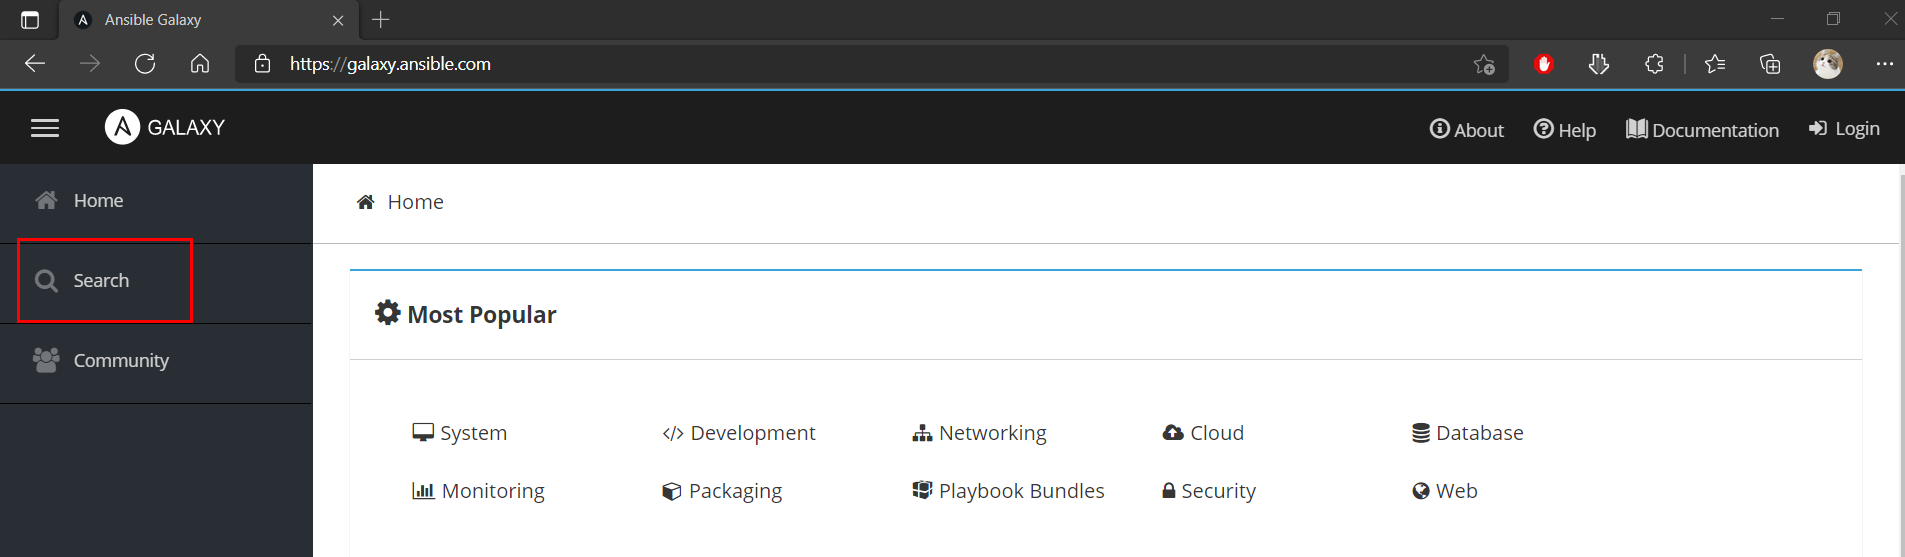Open the favorites list icon
Screen dimensions: 1905x557
(1715, 64)
